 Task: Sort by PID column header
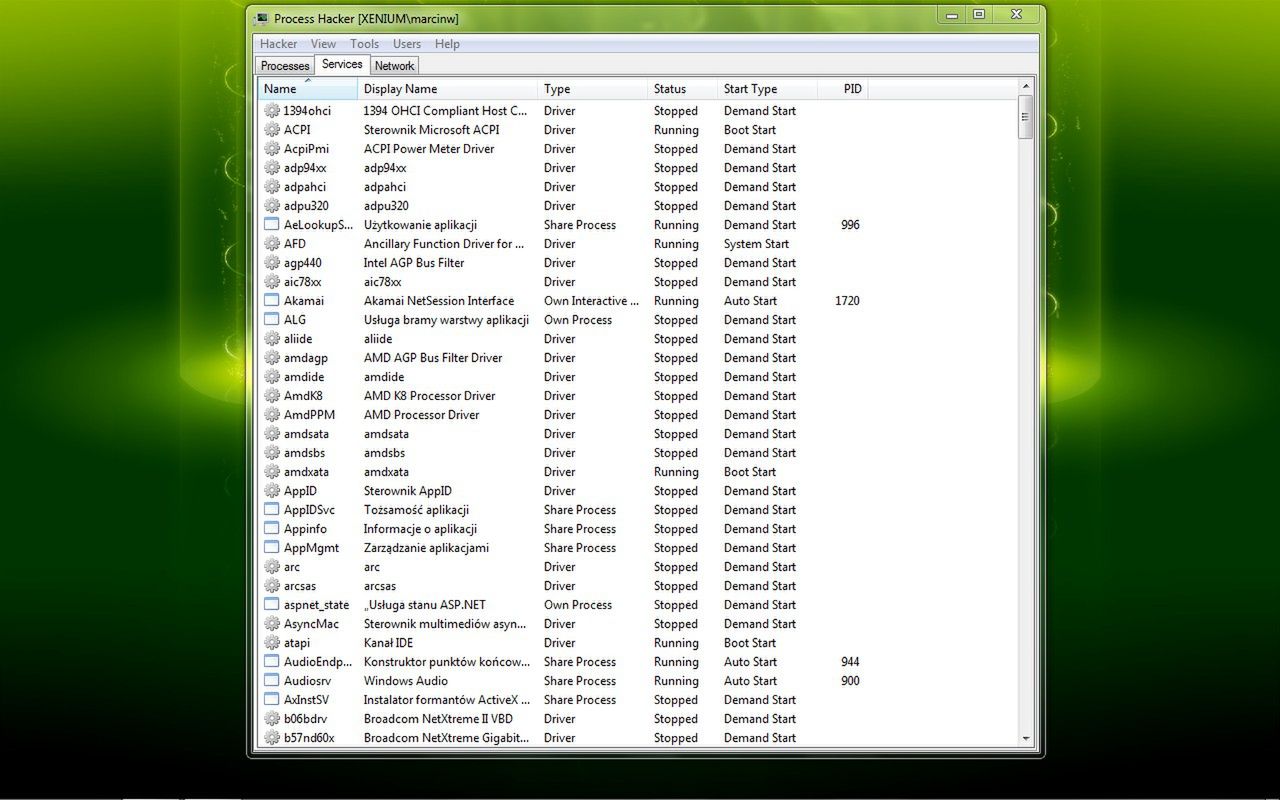pos(842,89)
